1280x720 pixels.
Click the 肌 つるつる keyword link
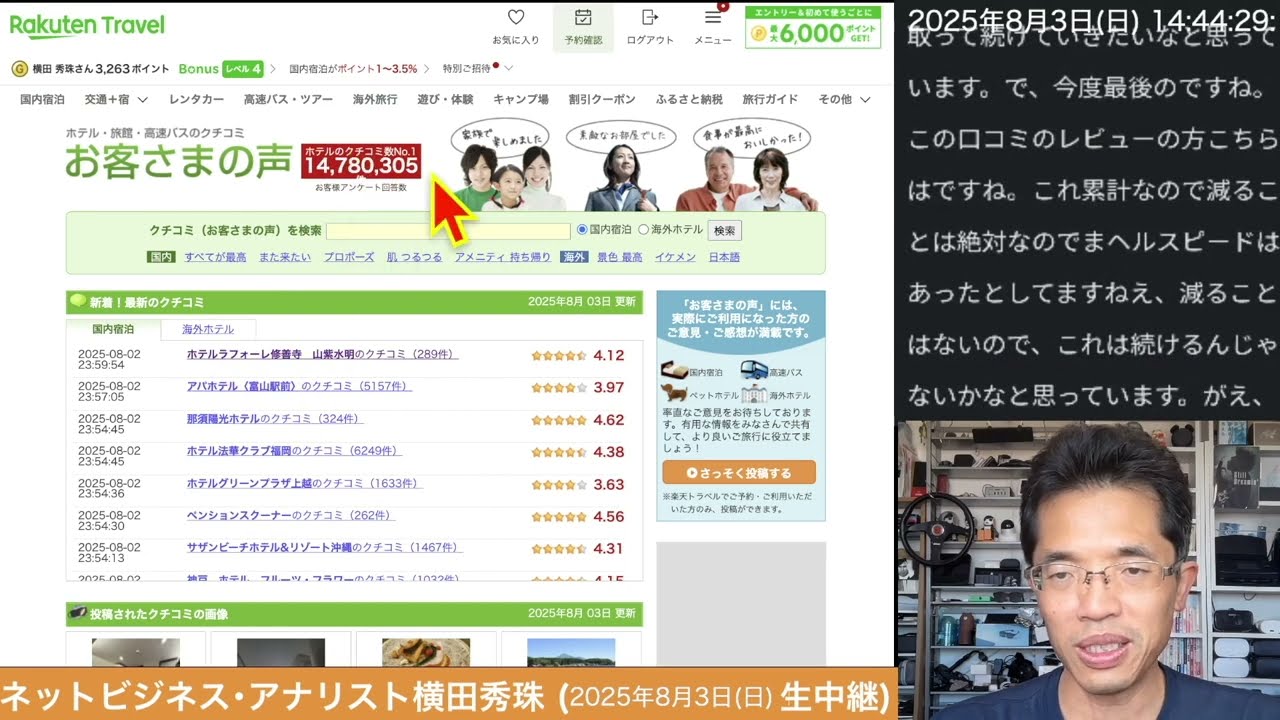[414, 257]
